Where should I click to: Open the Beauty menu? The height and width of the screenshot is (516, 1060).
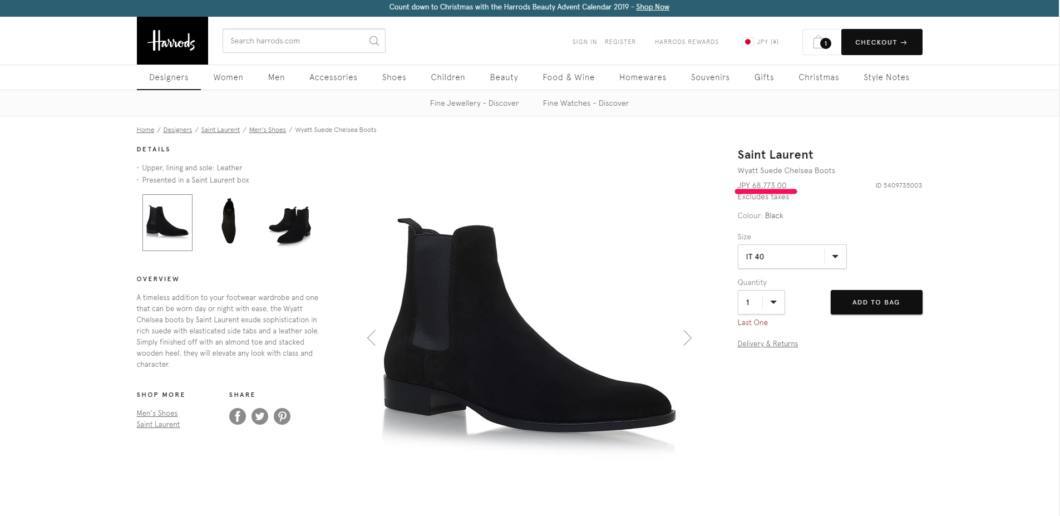pyautogui.click(x=504, y=77)
